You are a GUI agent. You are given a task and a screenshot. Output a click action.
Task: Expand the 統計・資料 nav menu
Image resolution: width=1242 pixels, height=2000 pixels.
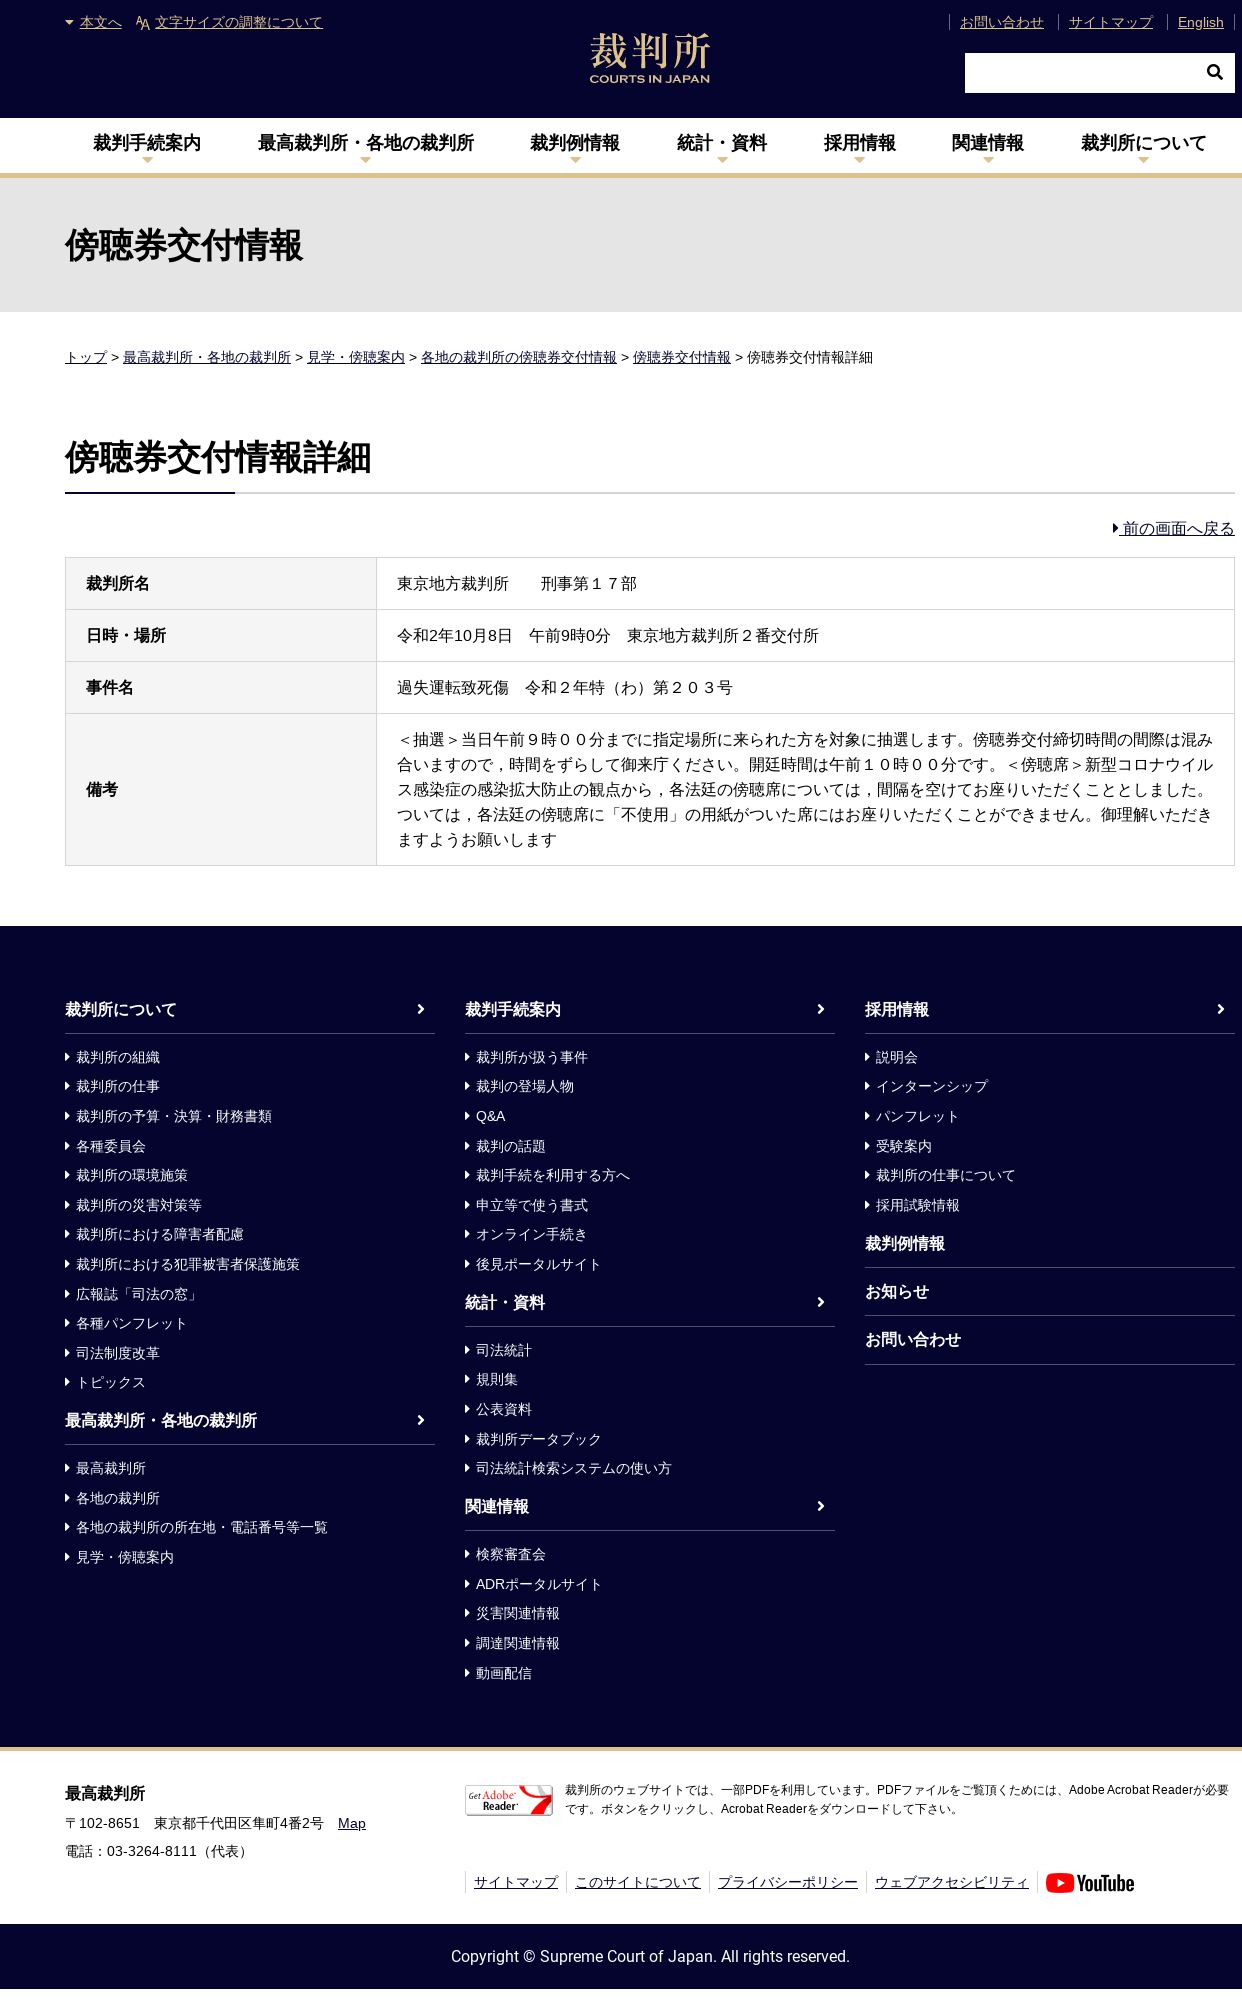pyautogui.click(x=722, y=144)
